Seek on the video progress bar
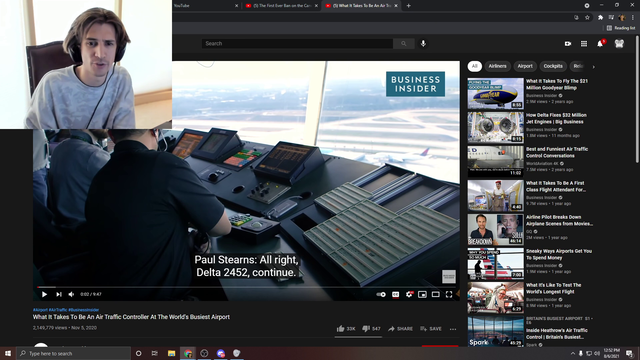The image size is (640, 360). 247,287
